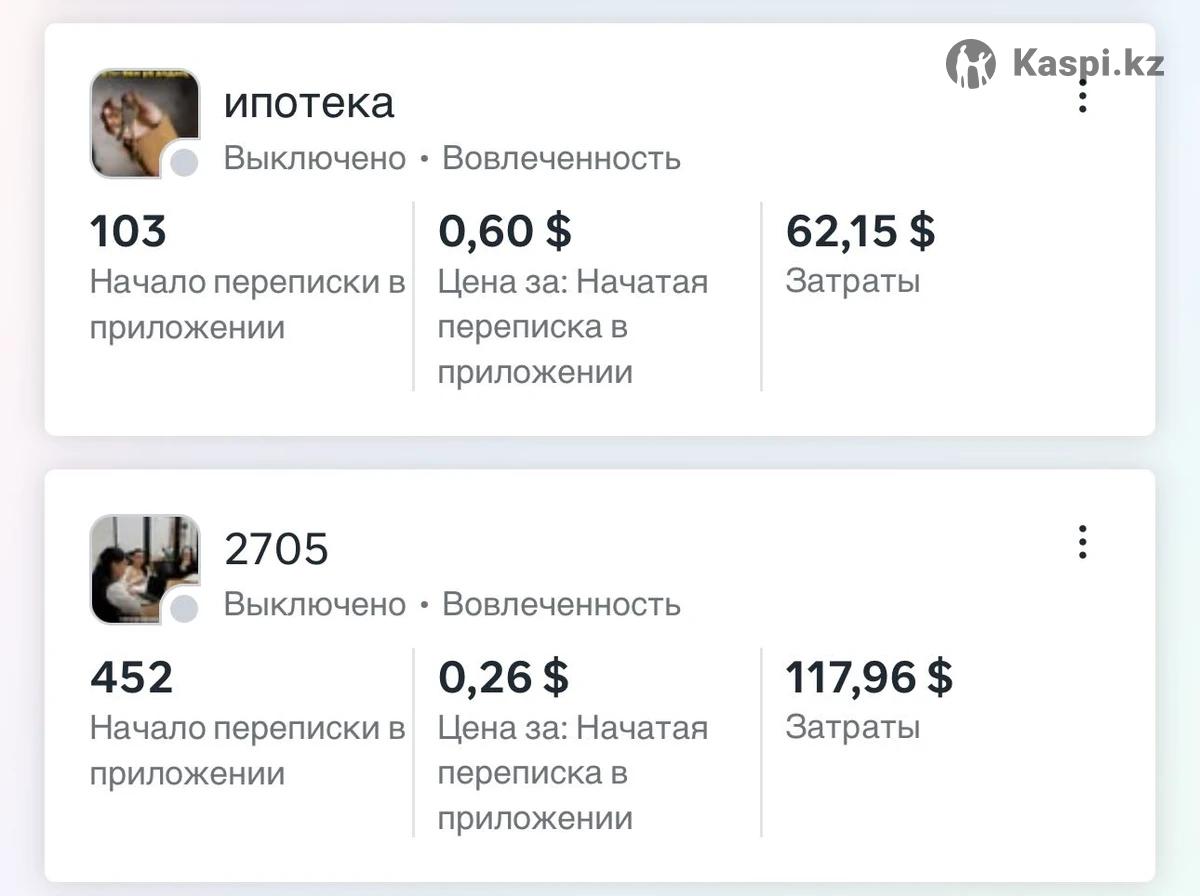Open the ипотека campaign title
This screenshot has height=896, width=1200.
(x=309, y=103)
